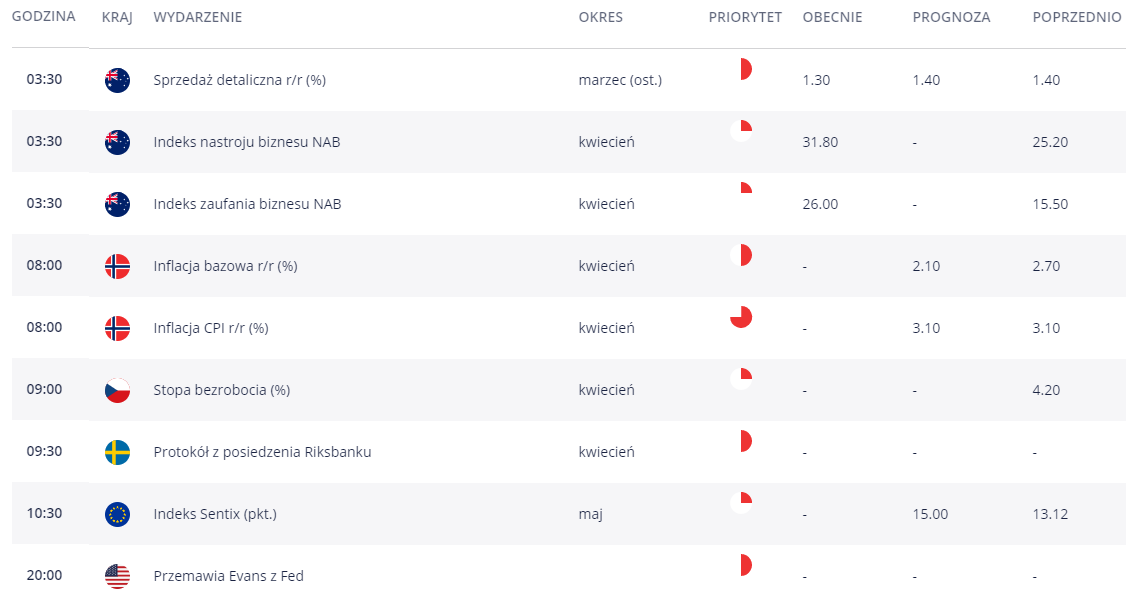Click the PROGNOZA column header
The image size is (1126, 605).
pyautogui.click(x=951, y=17)
